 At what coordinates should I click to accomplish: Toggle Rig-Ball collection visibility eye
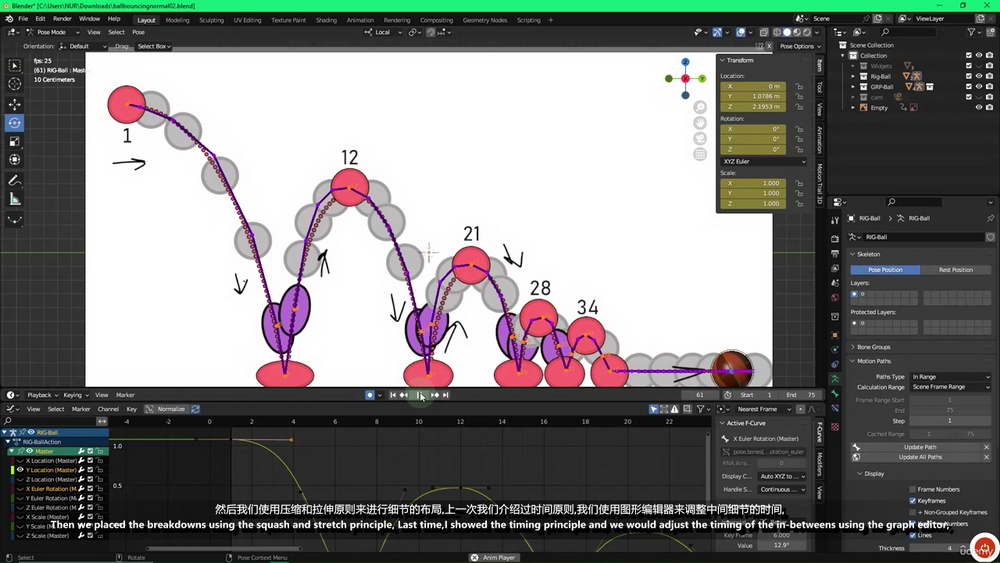pos(979,76)
